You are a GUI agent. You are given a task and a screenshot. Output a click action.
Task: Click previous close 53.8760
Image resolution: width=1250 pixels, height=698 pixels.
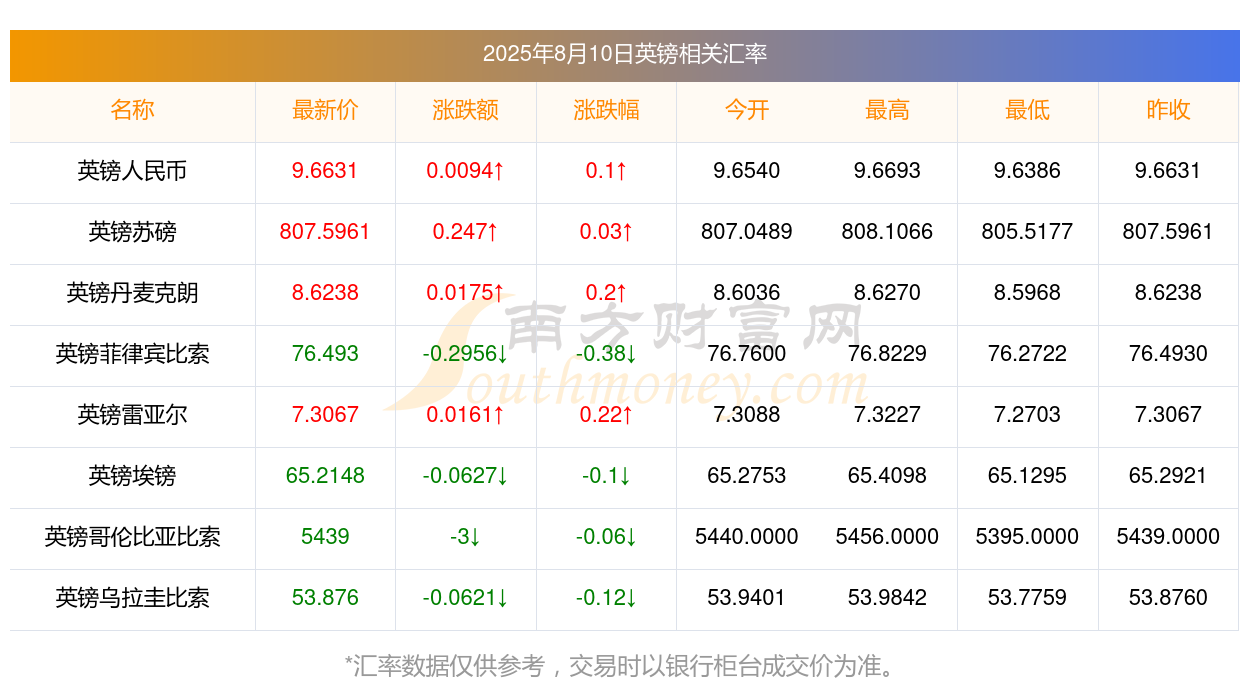[1168, 598]
